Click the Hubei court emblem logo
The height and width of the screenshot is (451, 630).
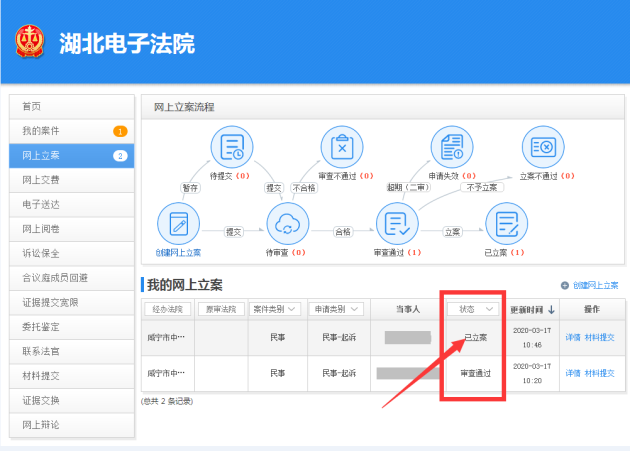point(31,42)
